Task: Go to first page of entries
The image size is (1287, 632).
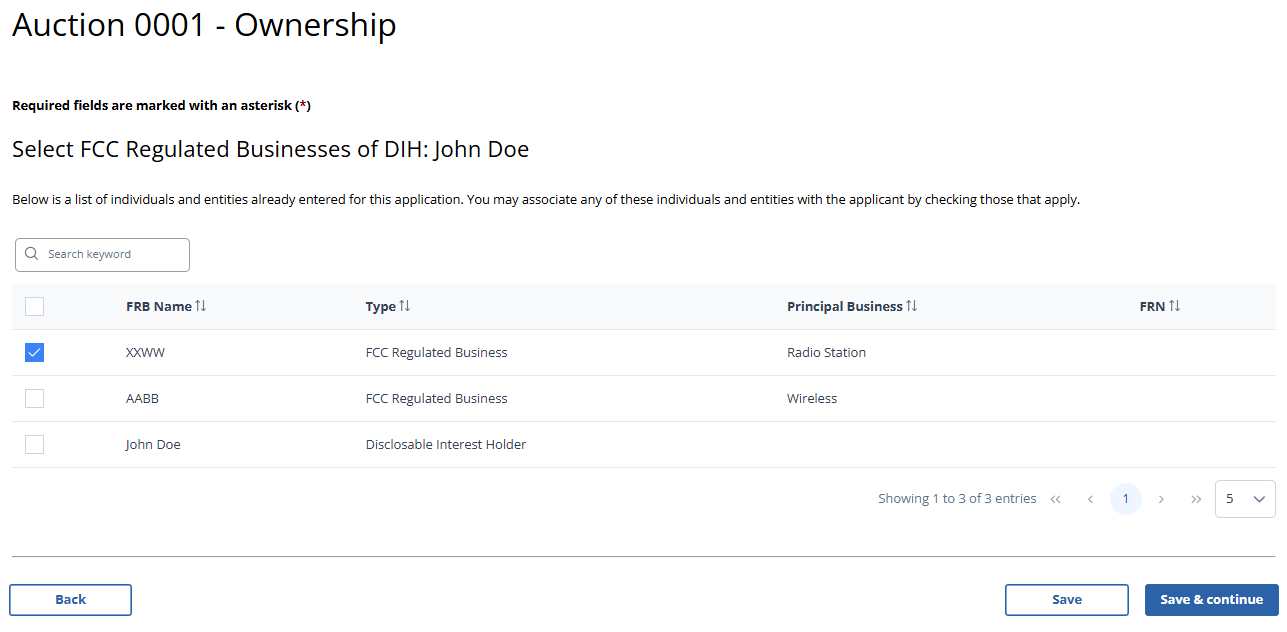Action: tap(1055, 499)
